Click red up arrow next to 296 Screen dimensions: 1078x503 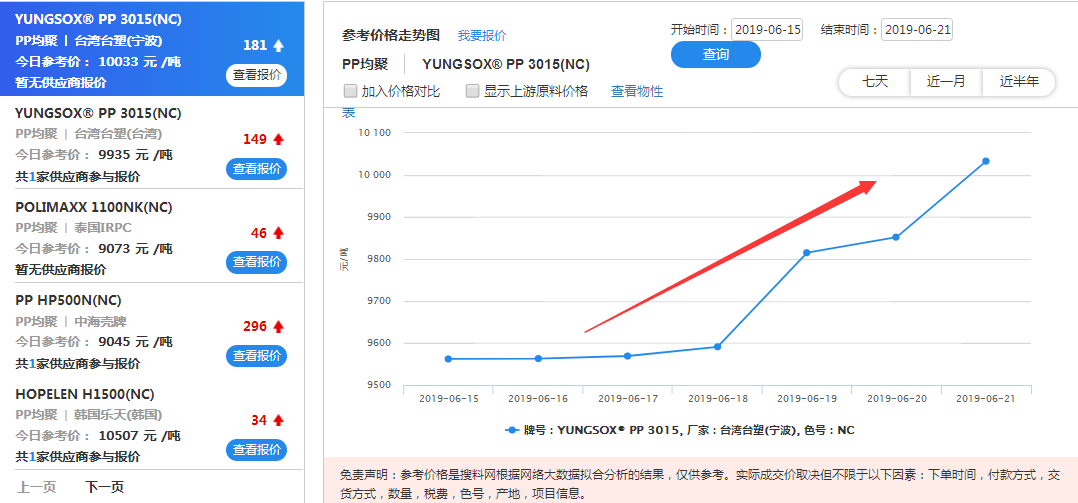click(x=278, y=326)
